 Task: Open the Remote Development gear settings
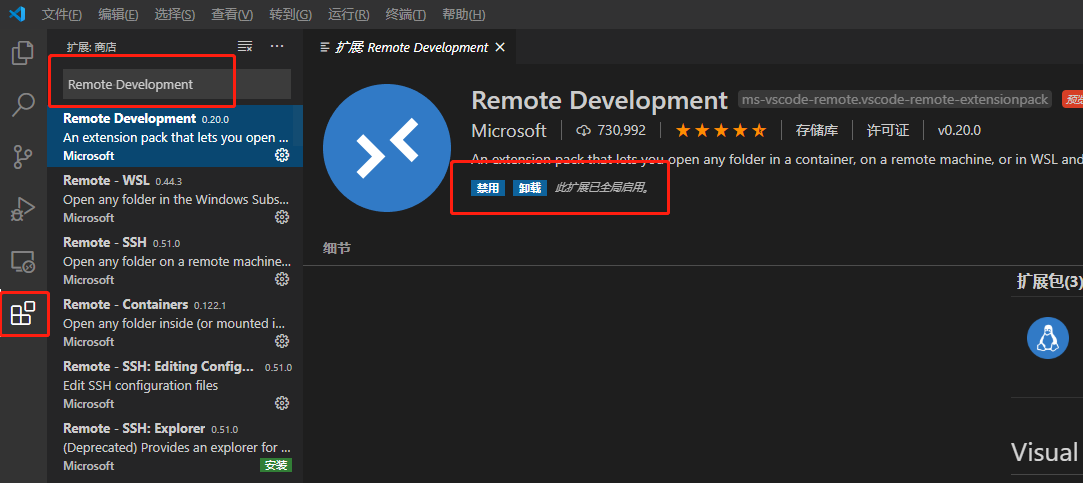(x=282, y=155)
